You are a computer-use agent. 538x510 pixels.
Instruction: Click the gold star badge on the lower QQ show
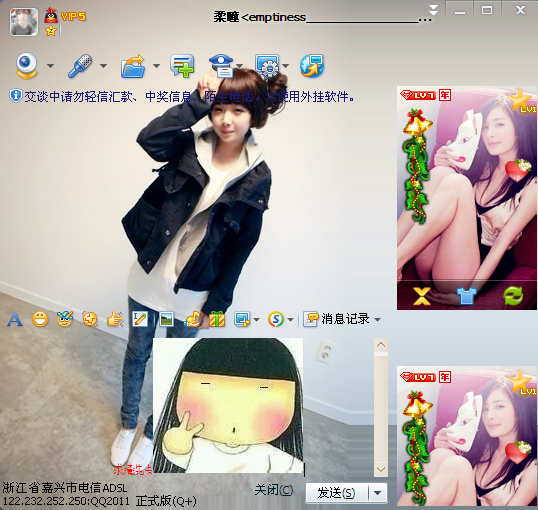522,383
